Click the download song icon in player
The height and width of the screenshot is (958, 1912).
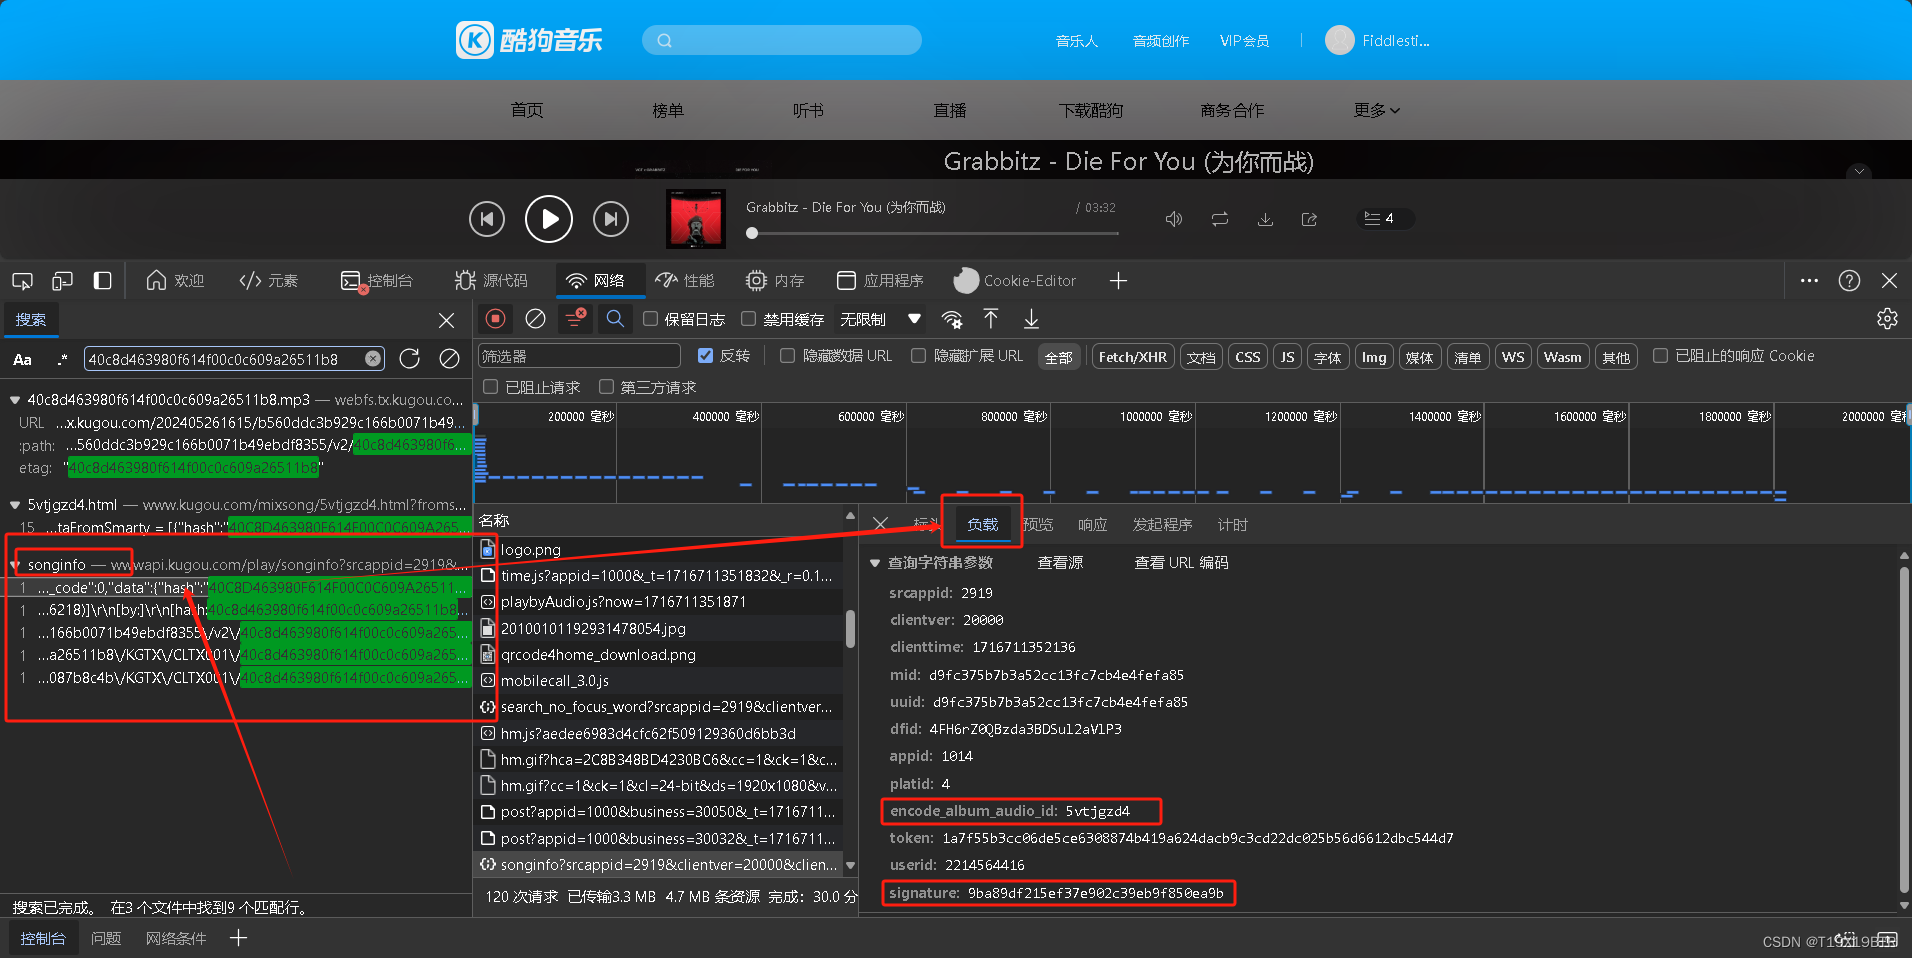pos(1265,219)
